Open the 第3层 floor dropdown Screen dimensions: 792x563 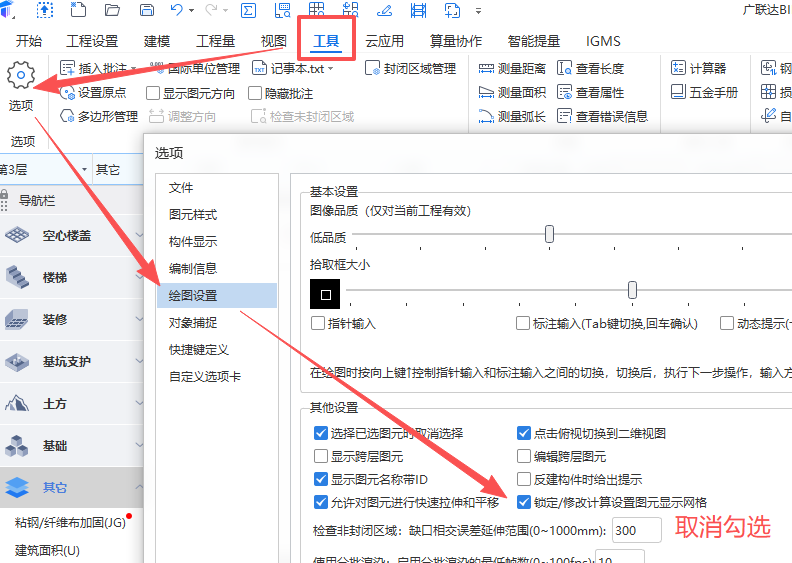(x=84, y=170)
